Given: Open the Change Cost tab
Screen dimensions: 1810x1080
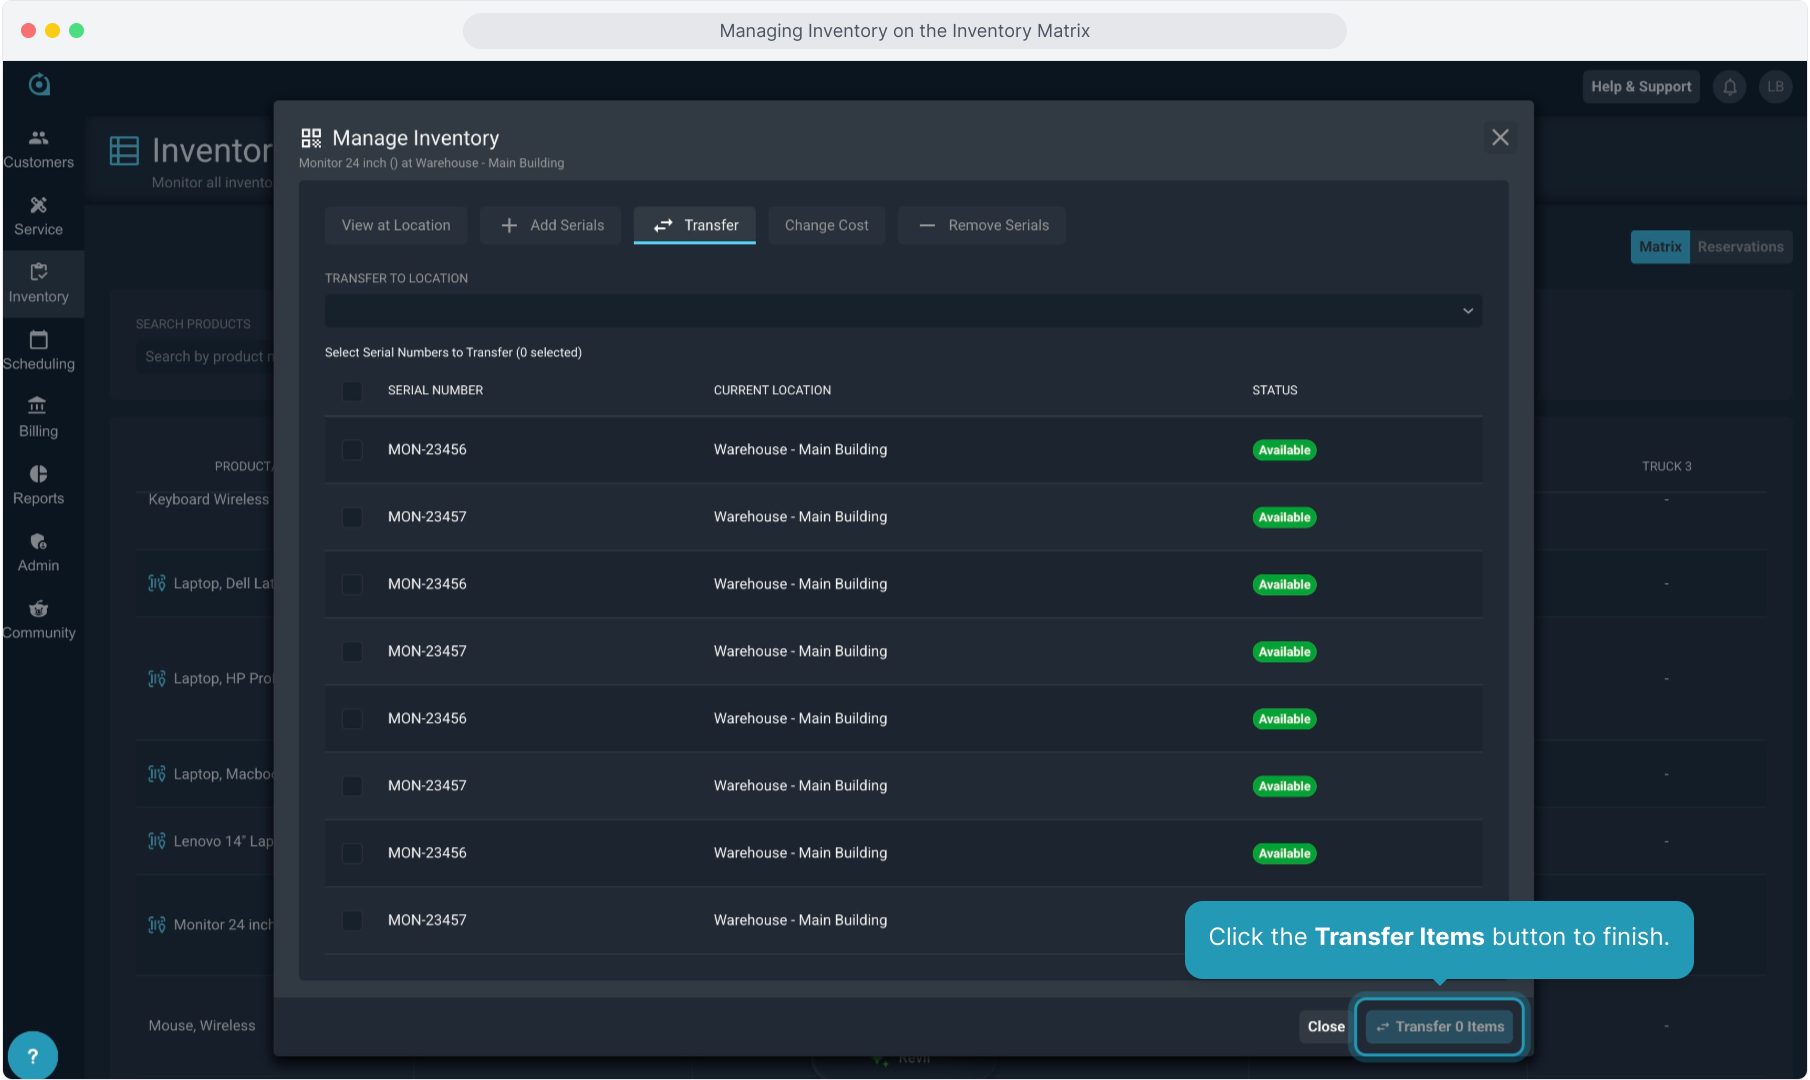Looking at the screenshot, I should click(x=826, y=226).
